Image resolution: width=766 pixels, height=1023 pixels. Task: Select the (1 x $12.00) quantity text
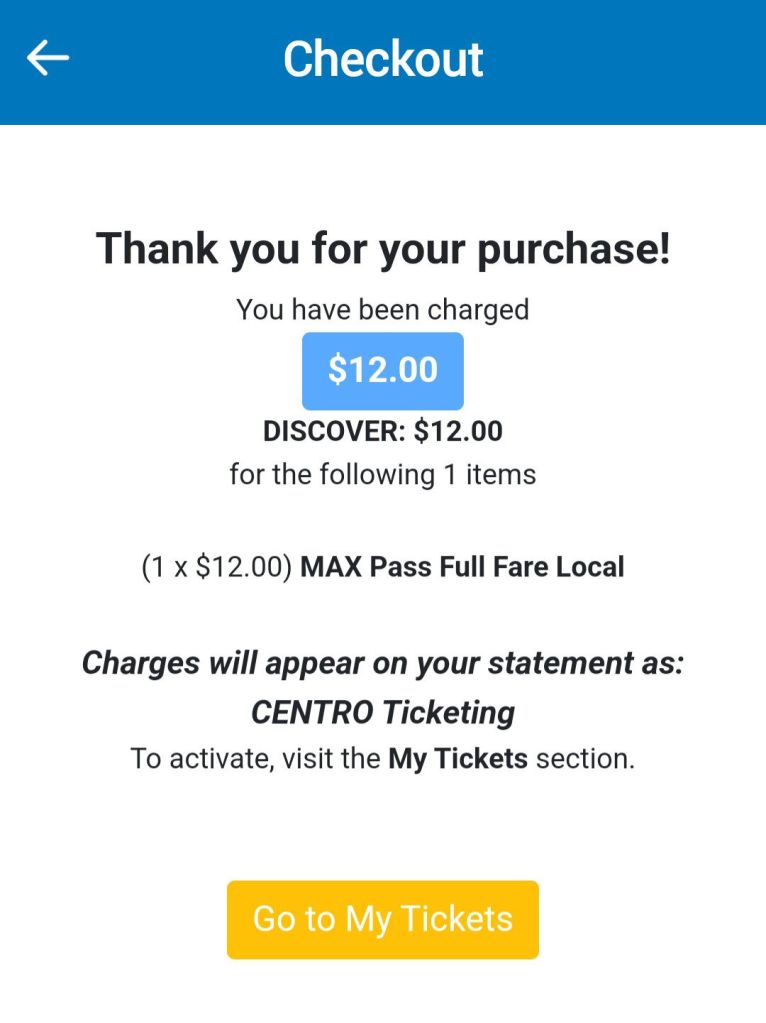217,567
